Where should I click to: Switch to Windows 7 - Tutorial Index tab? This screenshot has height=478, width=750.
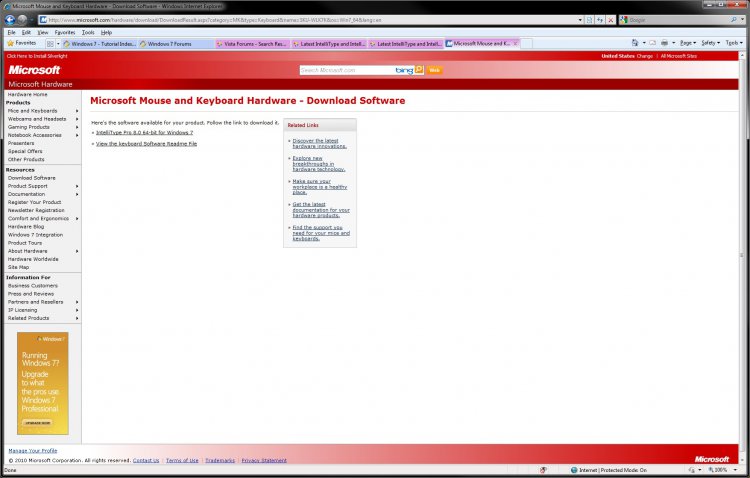[x=99, y=44]
